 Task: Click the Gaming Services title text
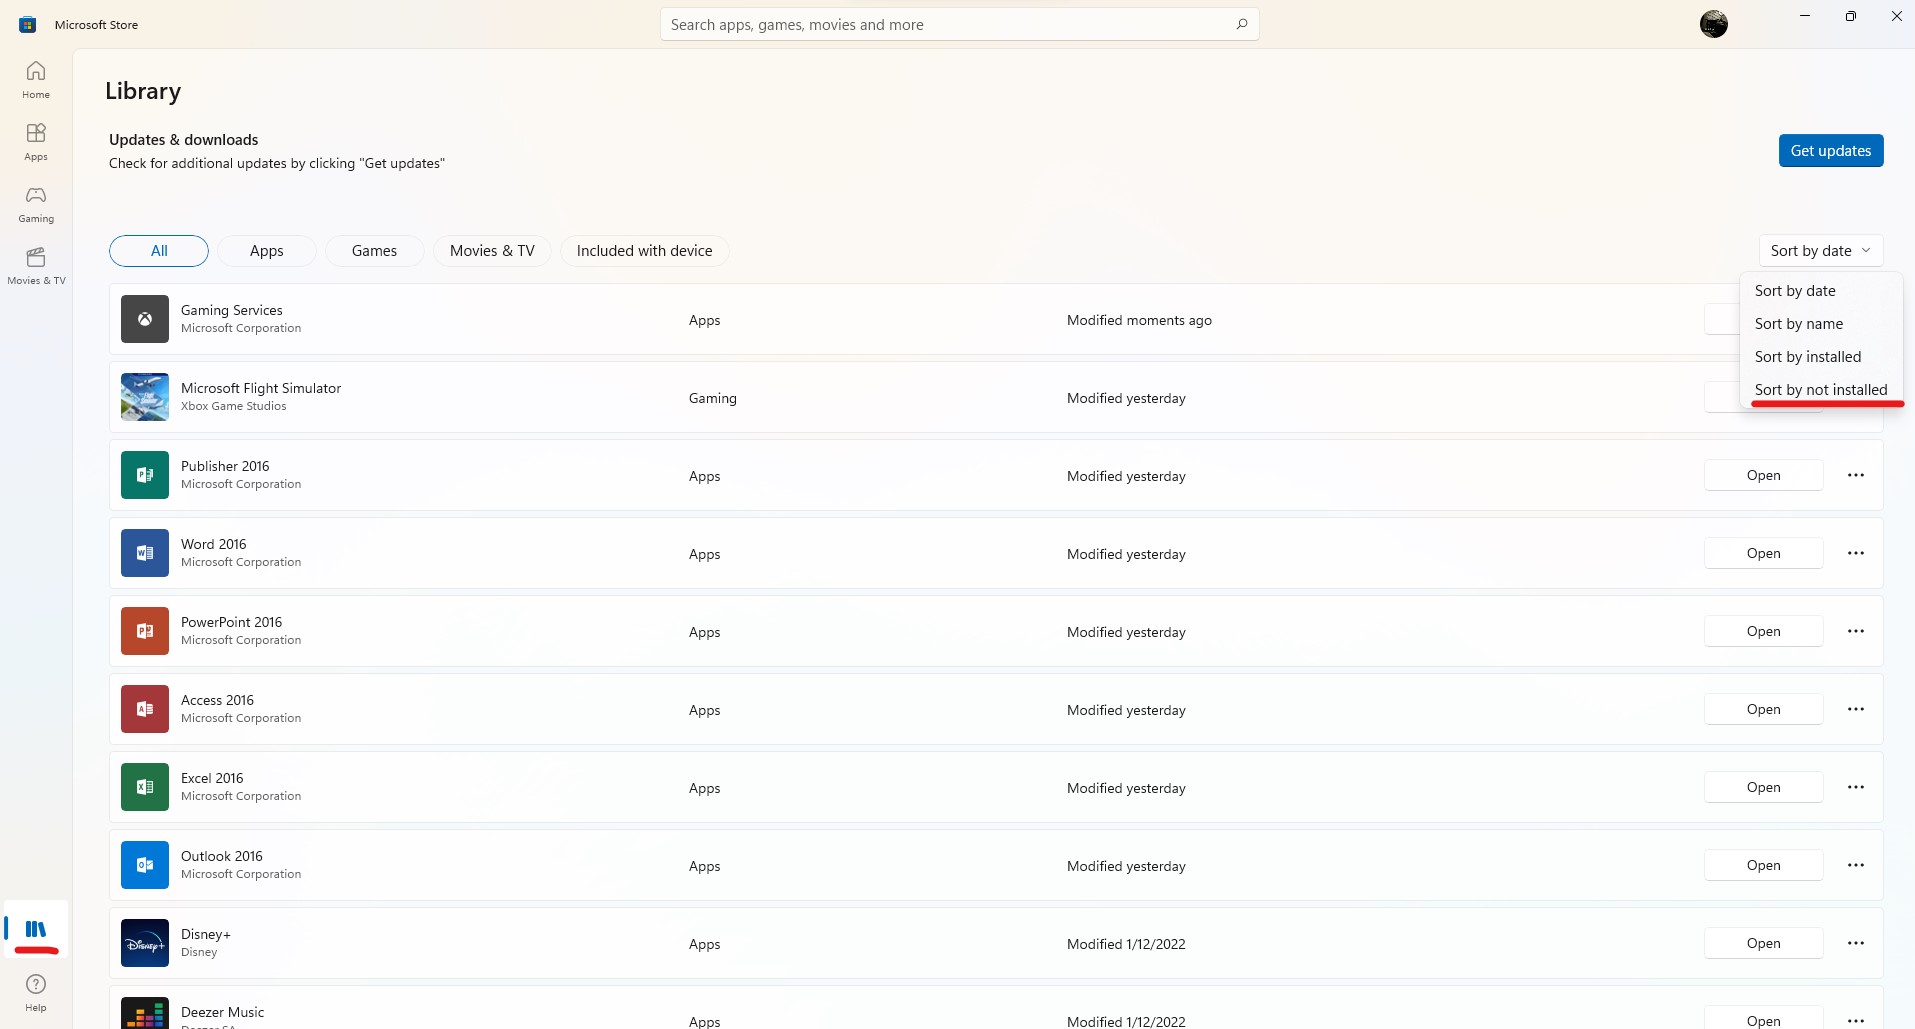[x=232, y=310]
